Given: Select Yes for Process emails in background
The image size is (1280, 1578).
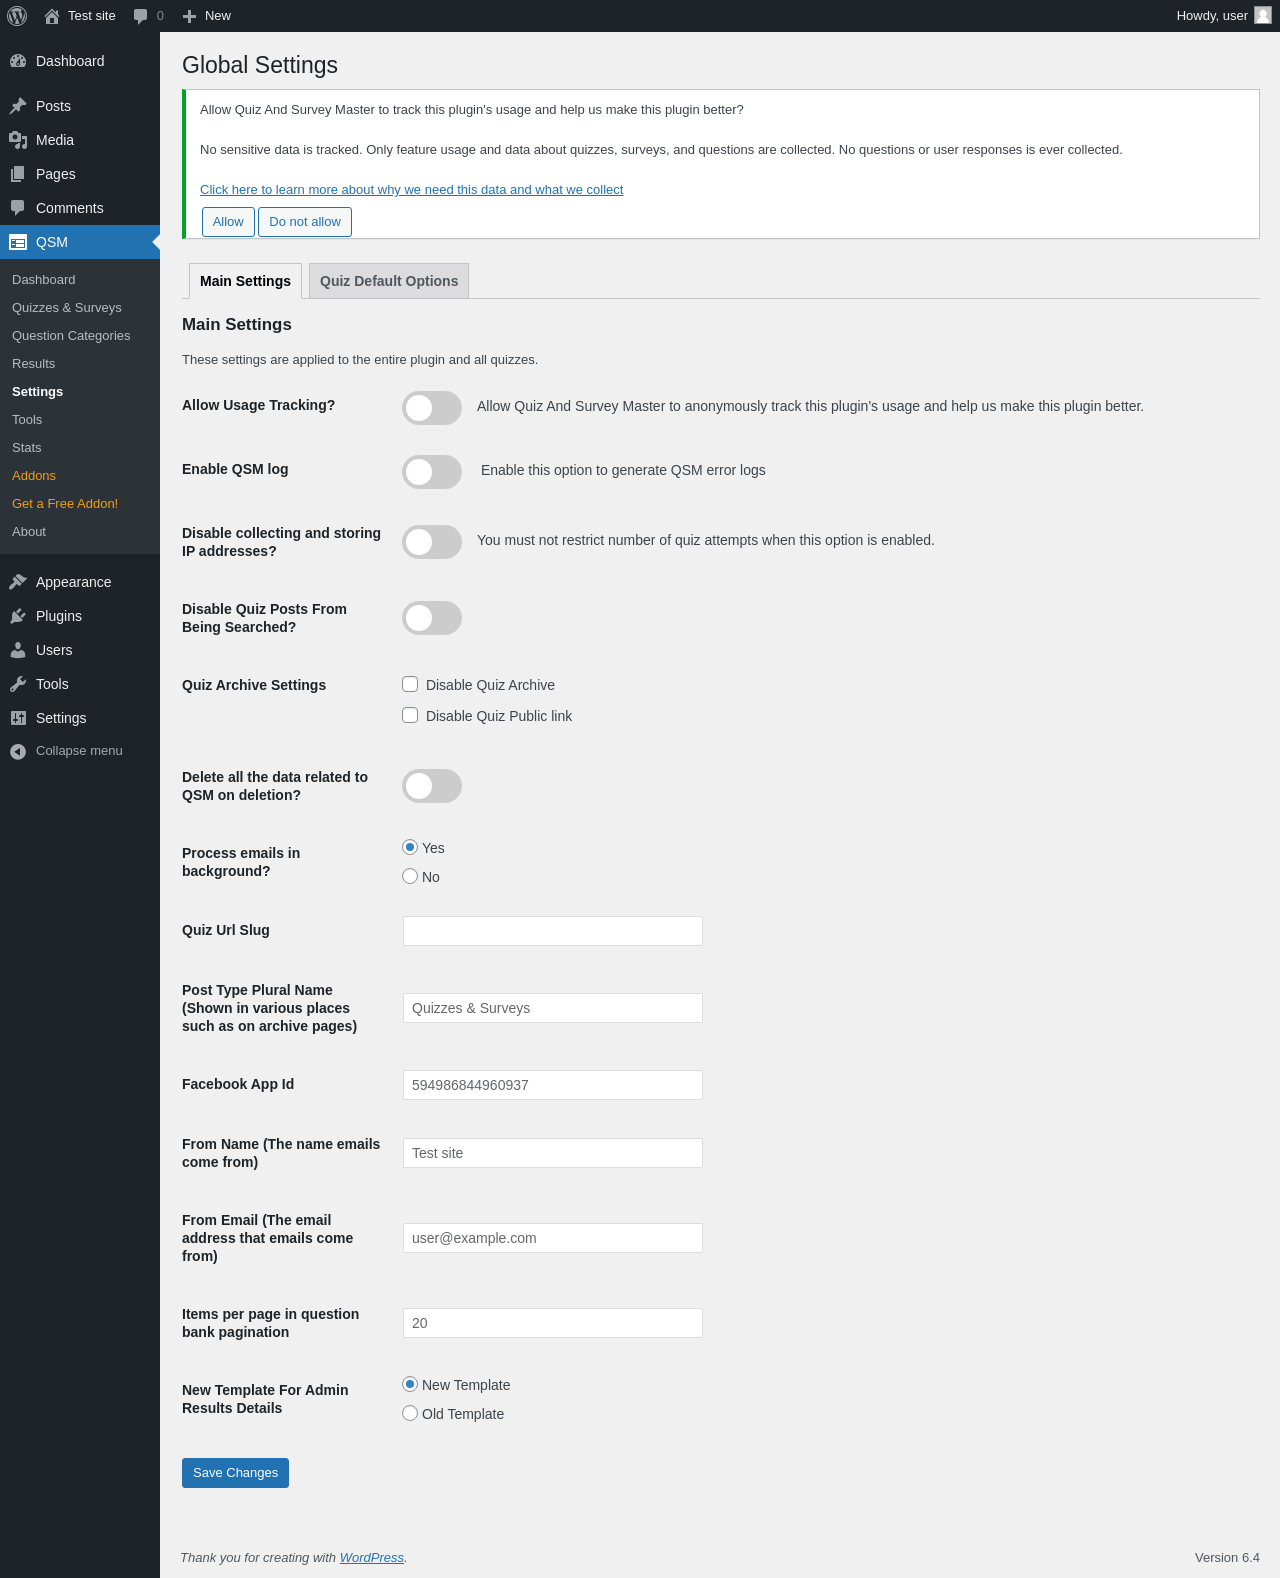Looking at the screenshot, I should 410,847.
